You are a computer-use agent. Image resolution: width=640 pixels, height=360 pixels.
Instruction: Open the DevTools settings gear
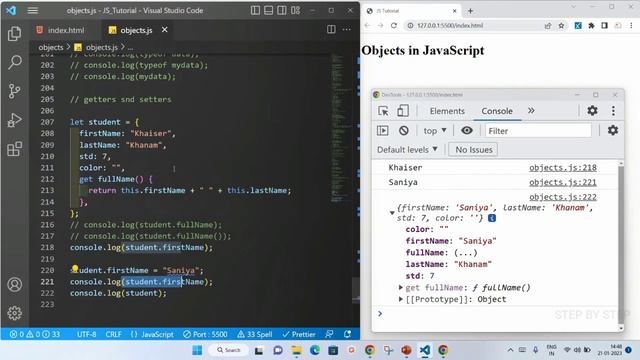[592, 110]
